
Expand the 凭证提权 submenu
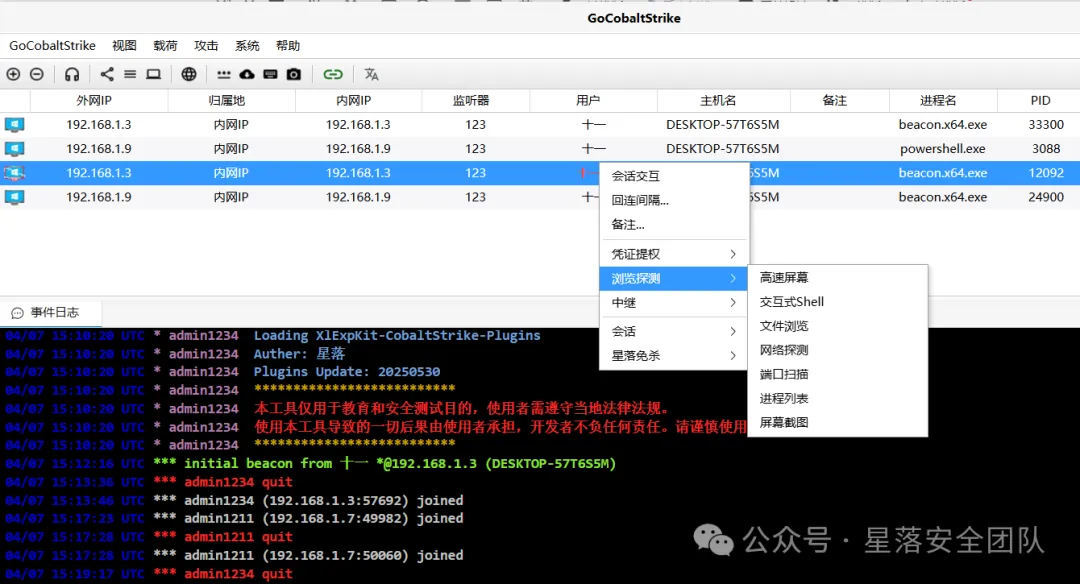[x=674, y=254]
